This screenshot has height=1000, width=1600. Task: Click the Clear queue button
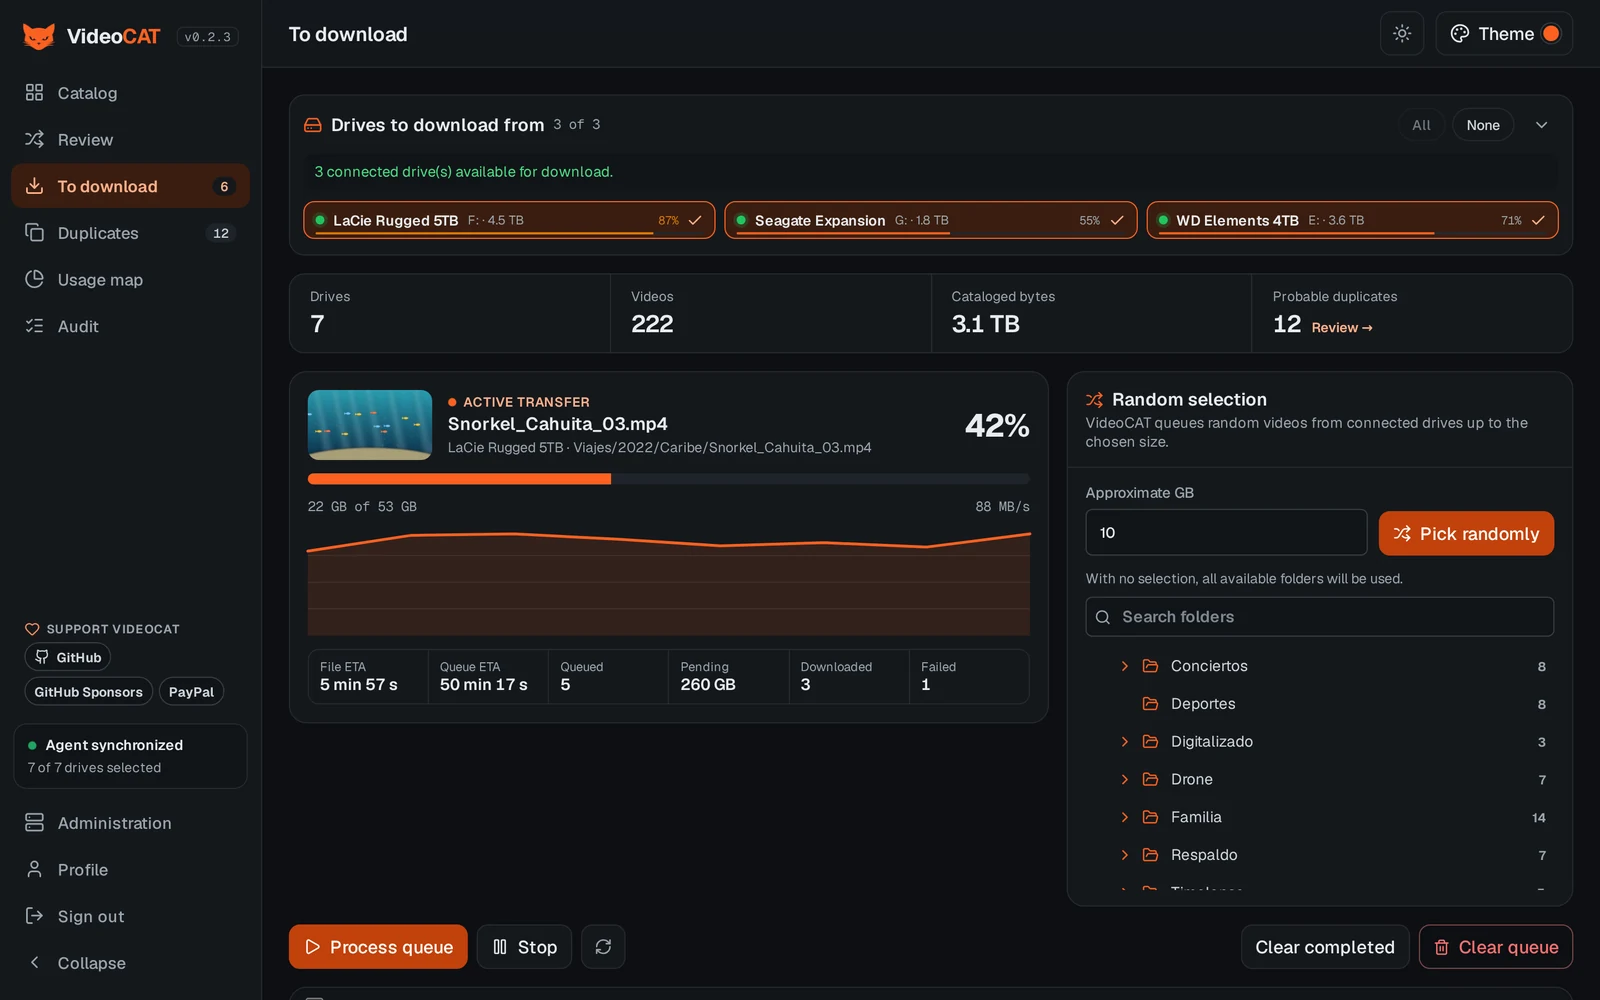click(1495, 947)
